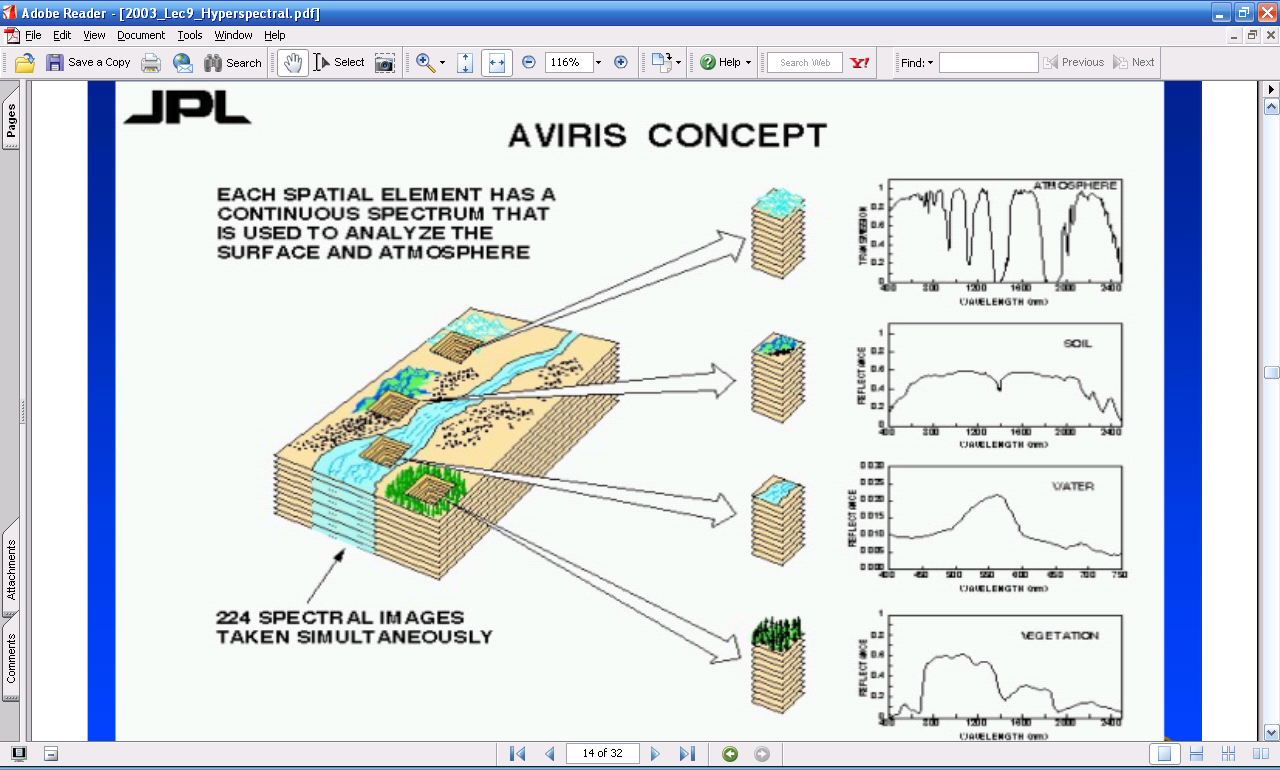This screenshot has width=1280, height=770.
Task: Go to next page arrow
Action: tap(656, 754)
